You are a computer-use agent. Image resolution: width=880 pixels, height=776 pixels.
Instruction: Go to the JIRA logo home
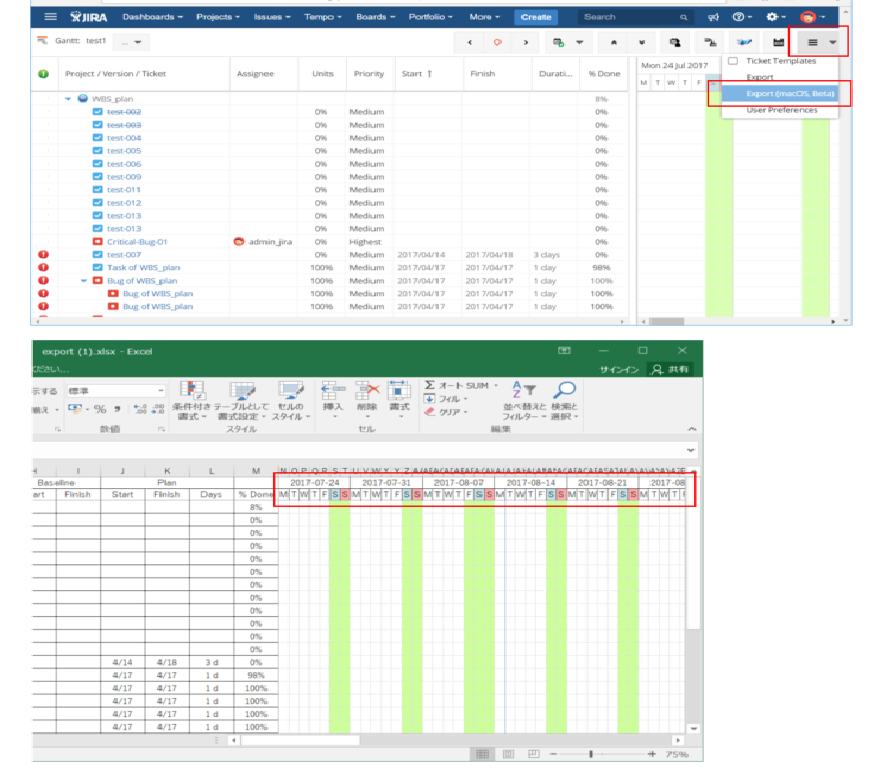(89, 17)
